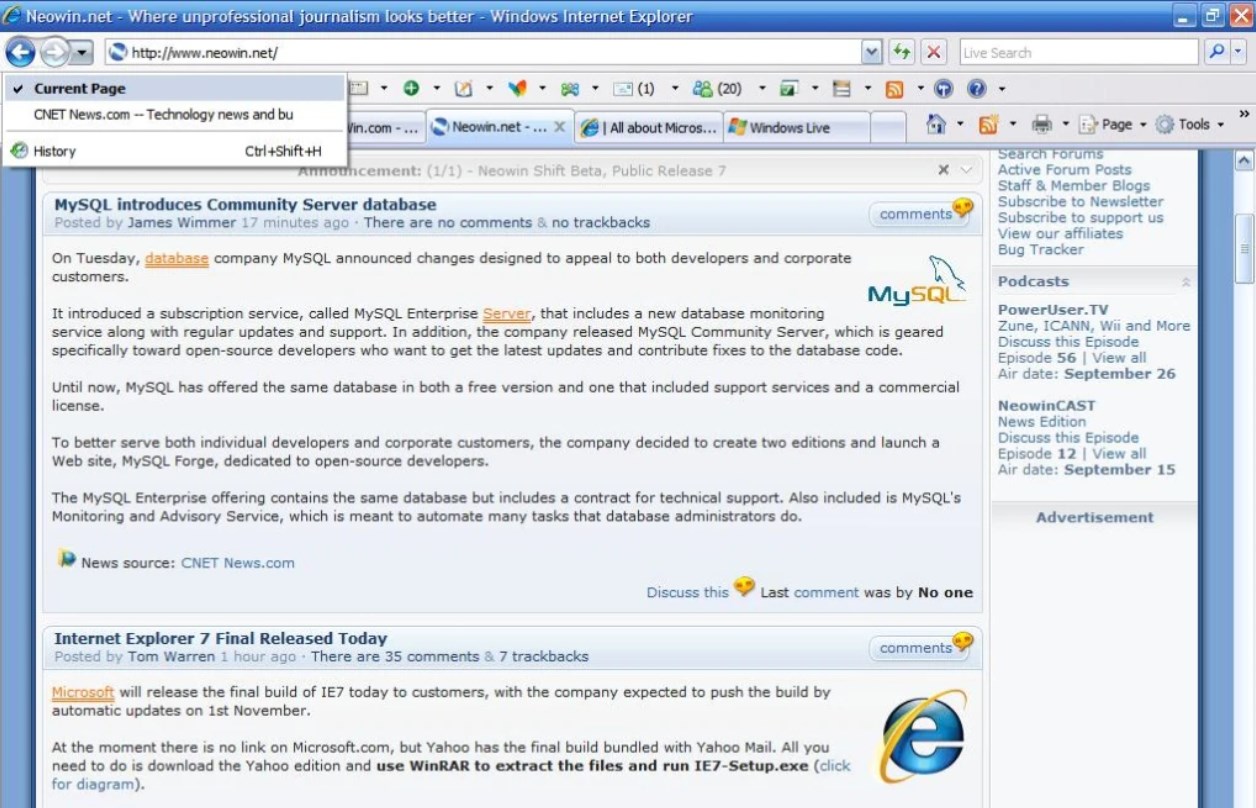Click the Discuss this link under MySQL article
This screenshot has width=1256, height=808.
coord(688,592)
